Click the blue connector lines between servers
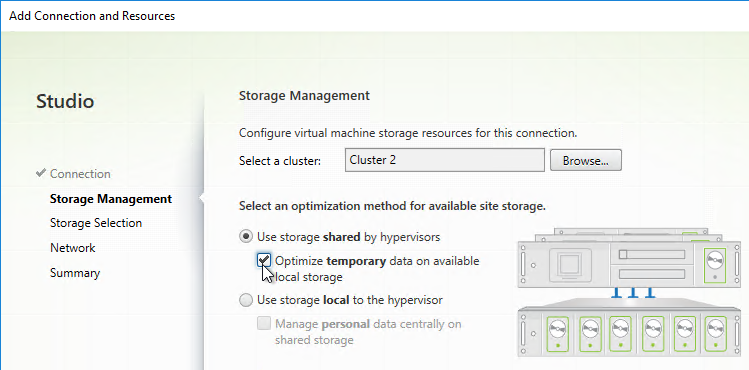Image resolution: width=749 pixels, height=370 pixels. tap(633, 292)
